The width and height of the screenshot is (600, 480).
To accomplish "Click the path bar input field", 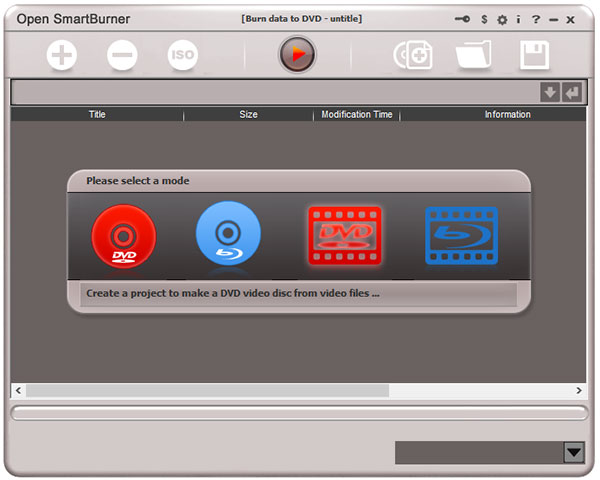I will click(276, 92).
